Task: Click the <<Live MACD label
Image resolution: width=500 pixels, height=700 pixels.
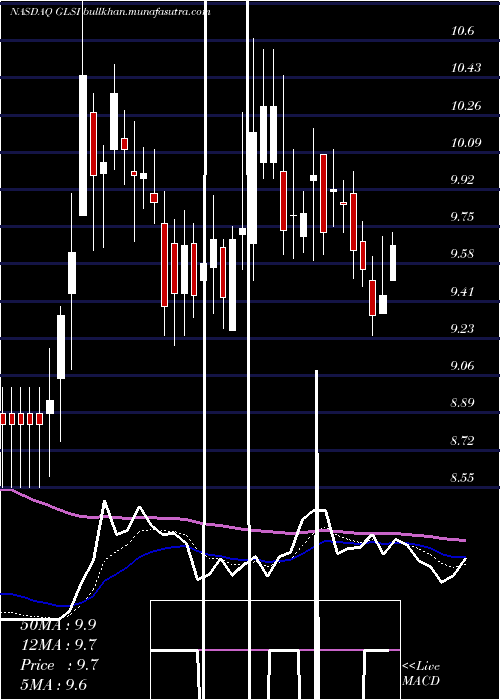Action: coord(421,674)
